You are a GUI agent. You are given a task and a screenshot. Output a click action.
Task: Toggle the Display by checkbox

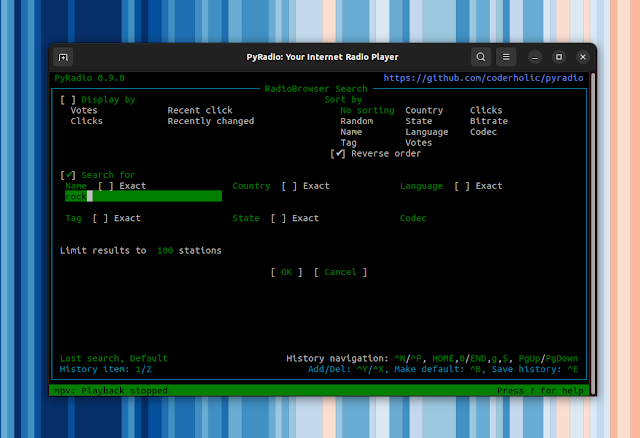coord(68,100)
